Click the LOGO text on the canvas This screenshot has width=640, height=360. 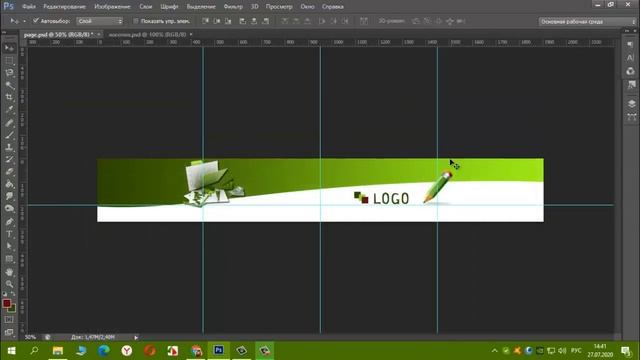391,199
